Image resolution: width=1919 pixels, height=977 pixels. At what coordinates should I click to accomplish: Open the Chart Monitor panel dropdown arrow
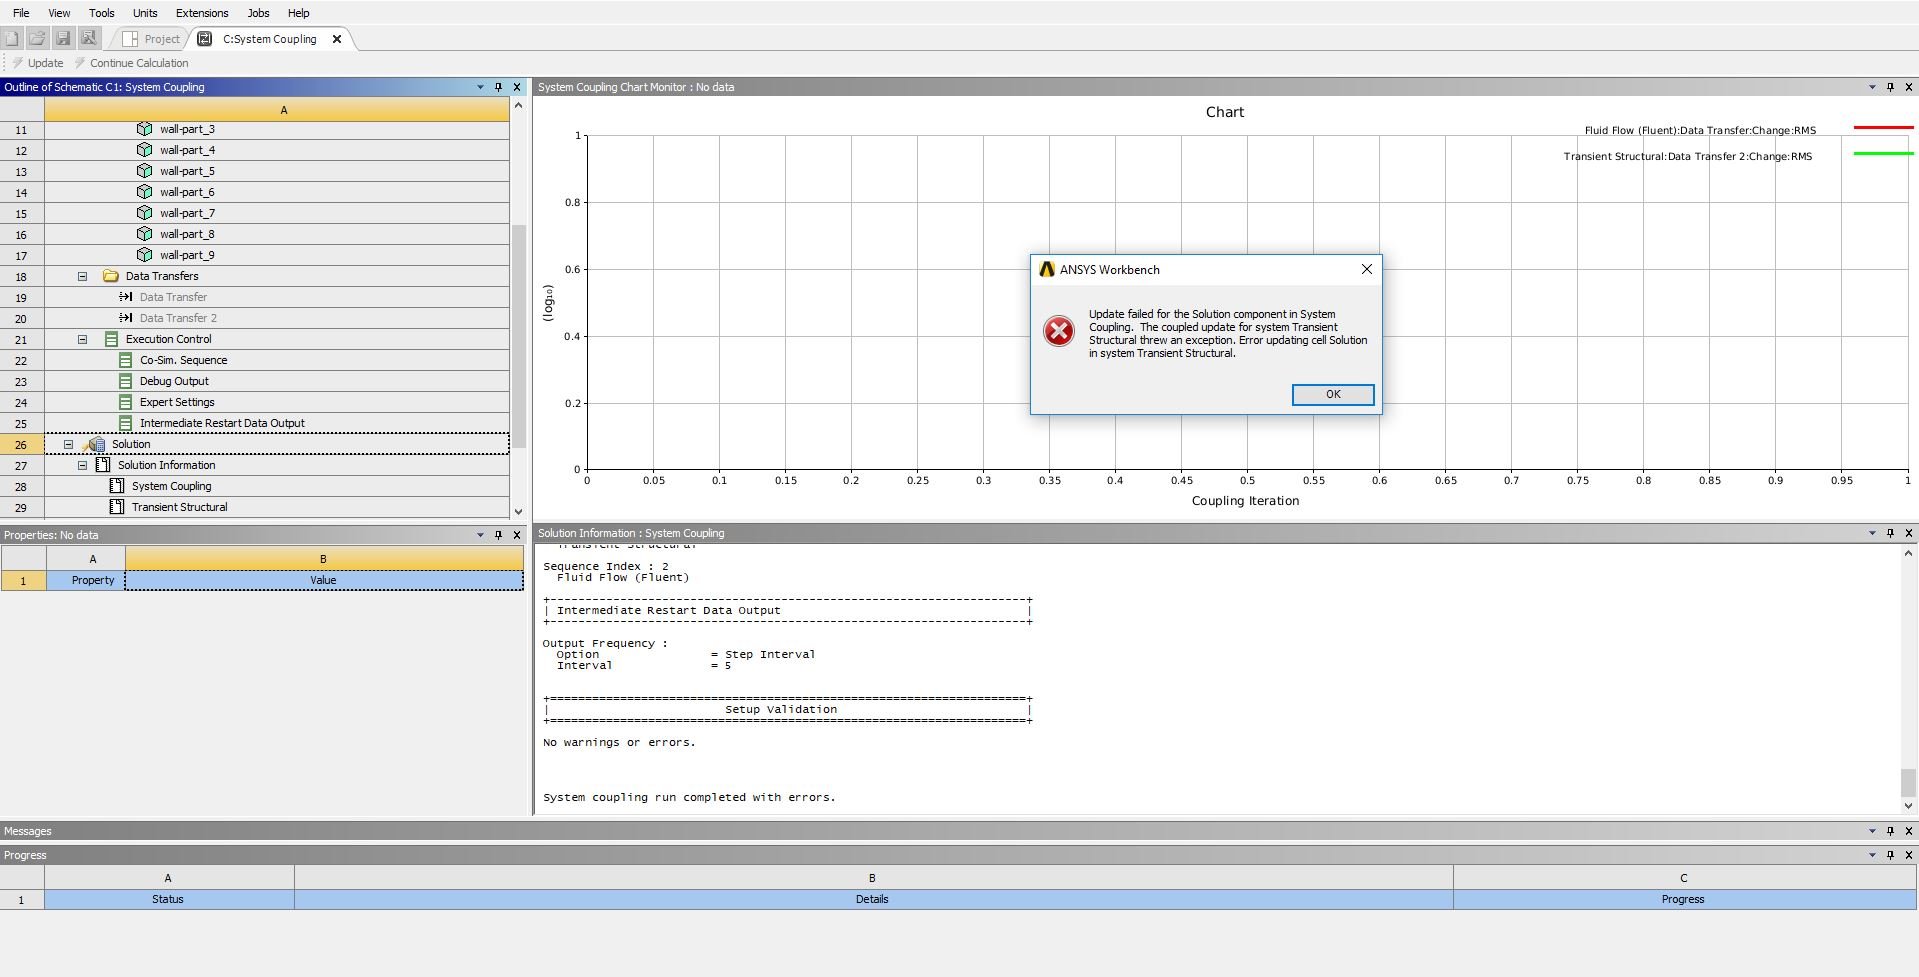1872,87
